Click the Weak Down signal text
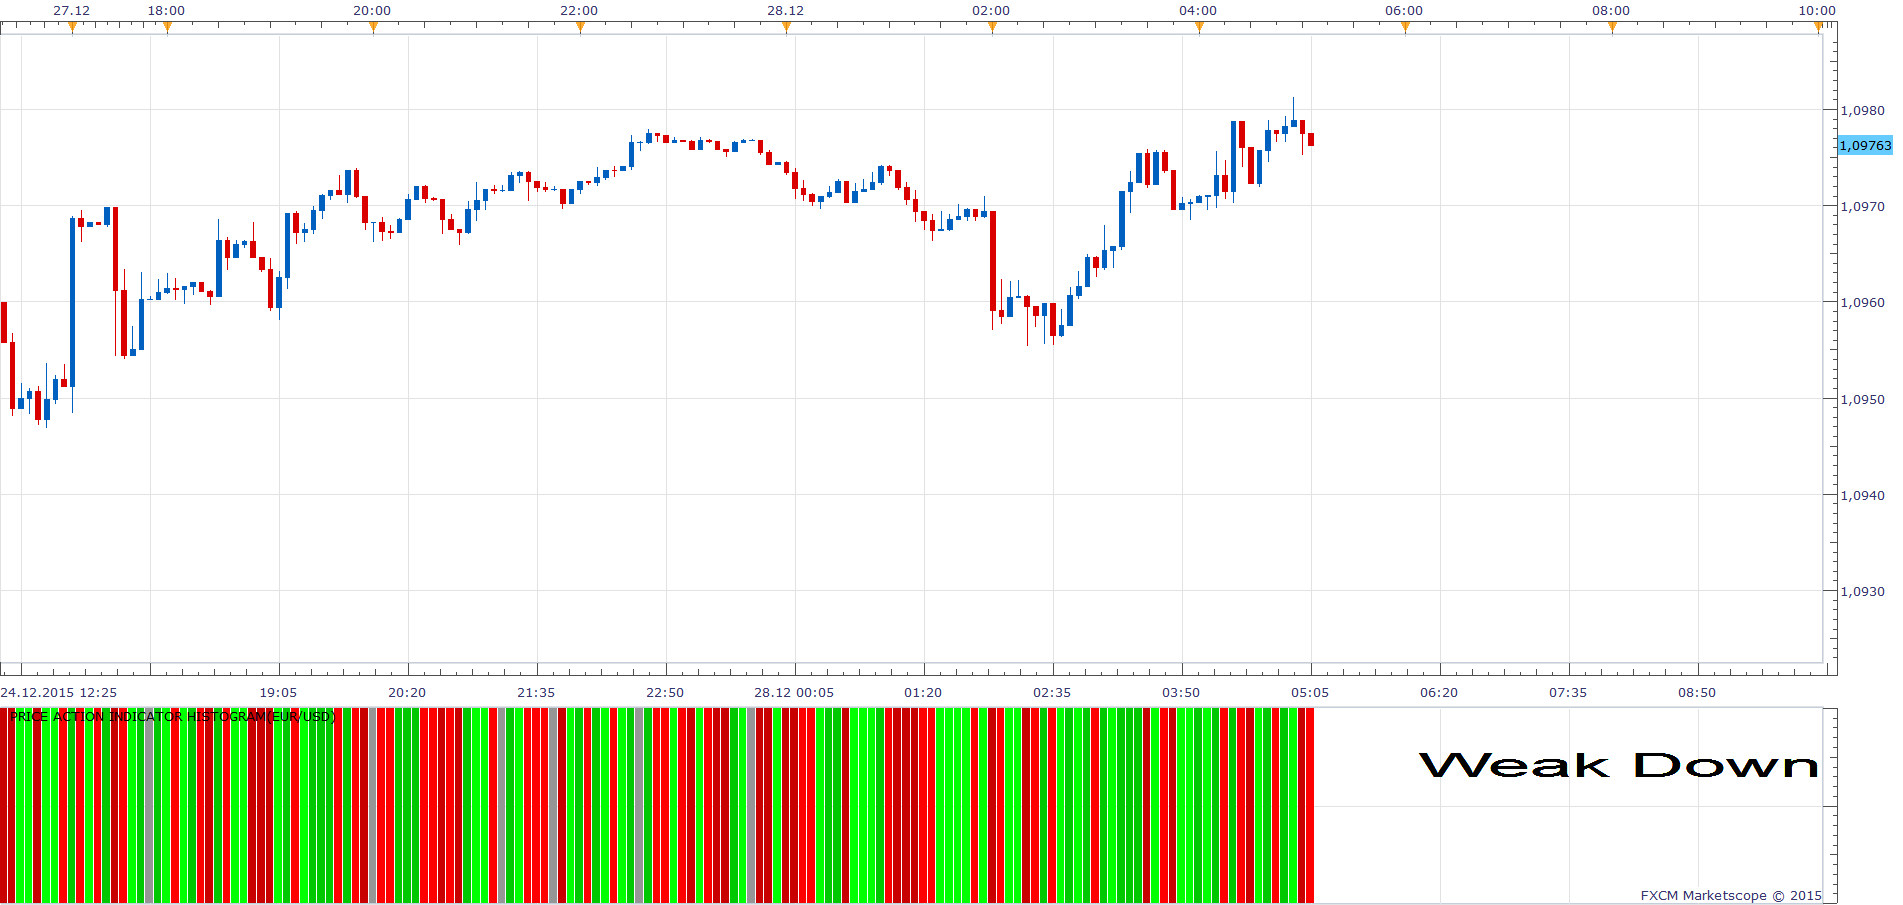The image size is (1903, 905). click(x=1619, y=765)
